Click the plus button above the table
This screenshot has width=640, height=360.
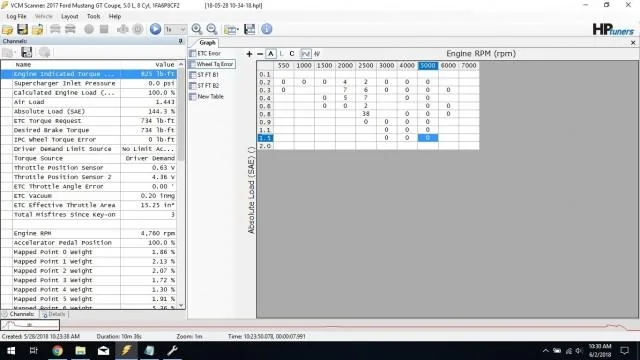click(x=249, y=54)
